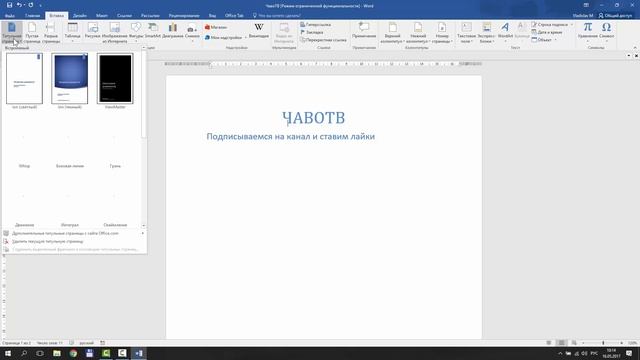Image resolution: width=640 pixels, height=360 pixels.
Task: Open Windows taskbar search
Action: pos(24,353)
